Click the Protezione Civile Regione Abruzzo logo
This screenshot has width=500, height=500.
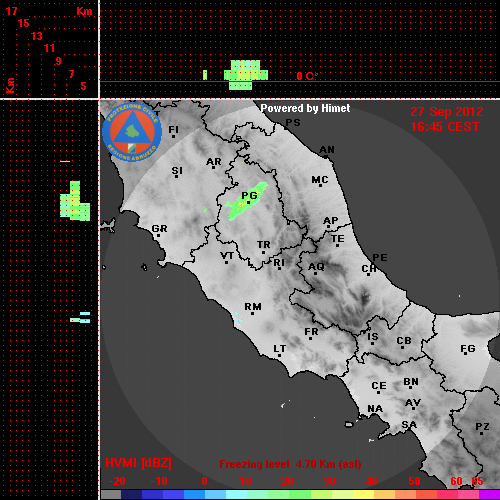tap(132, 133)
